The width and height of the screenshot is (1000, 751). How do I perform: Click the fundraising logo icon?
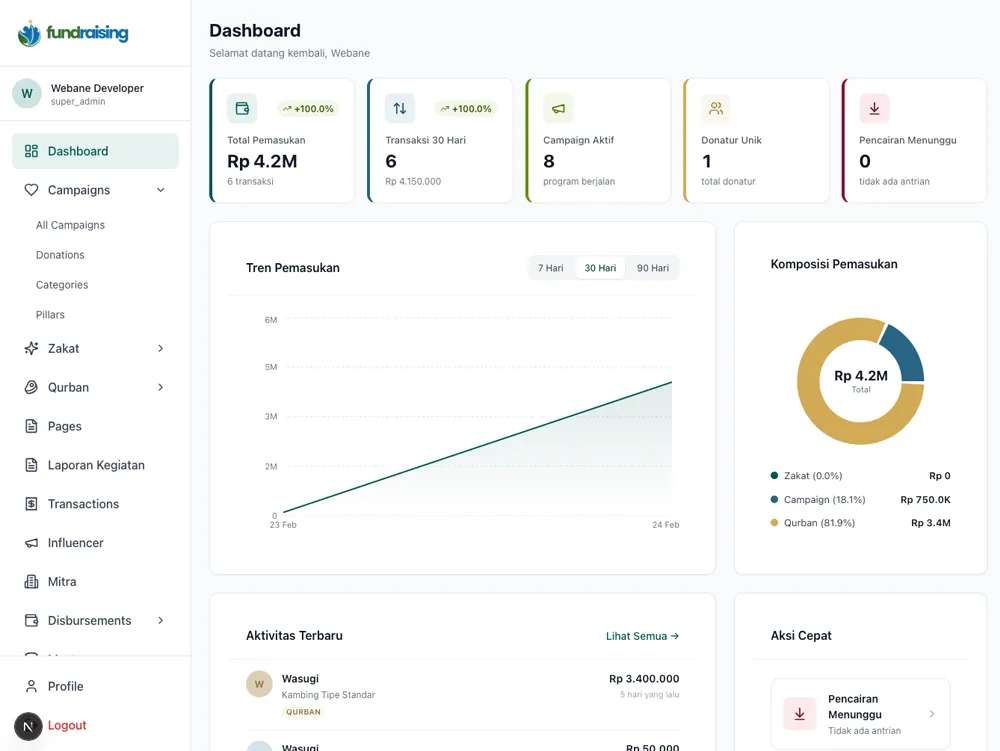pyautogui.click(x=29, y=32)
